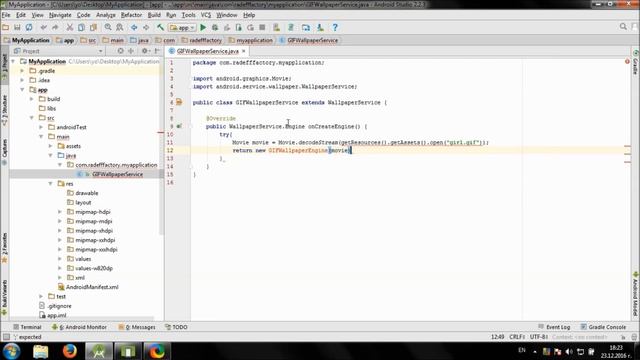This screenshot has width=640, height=360.
Task: Click the Open folder toolbar icon
Action: [x=6, y=27]
